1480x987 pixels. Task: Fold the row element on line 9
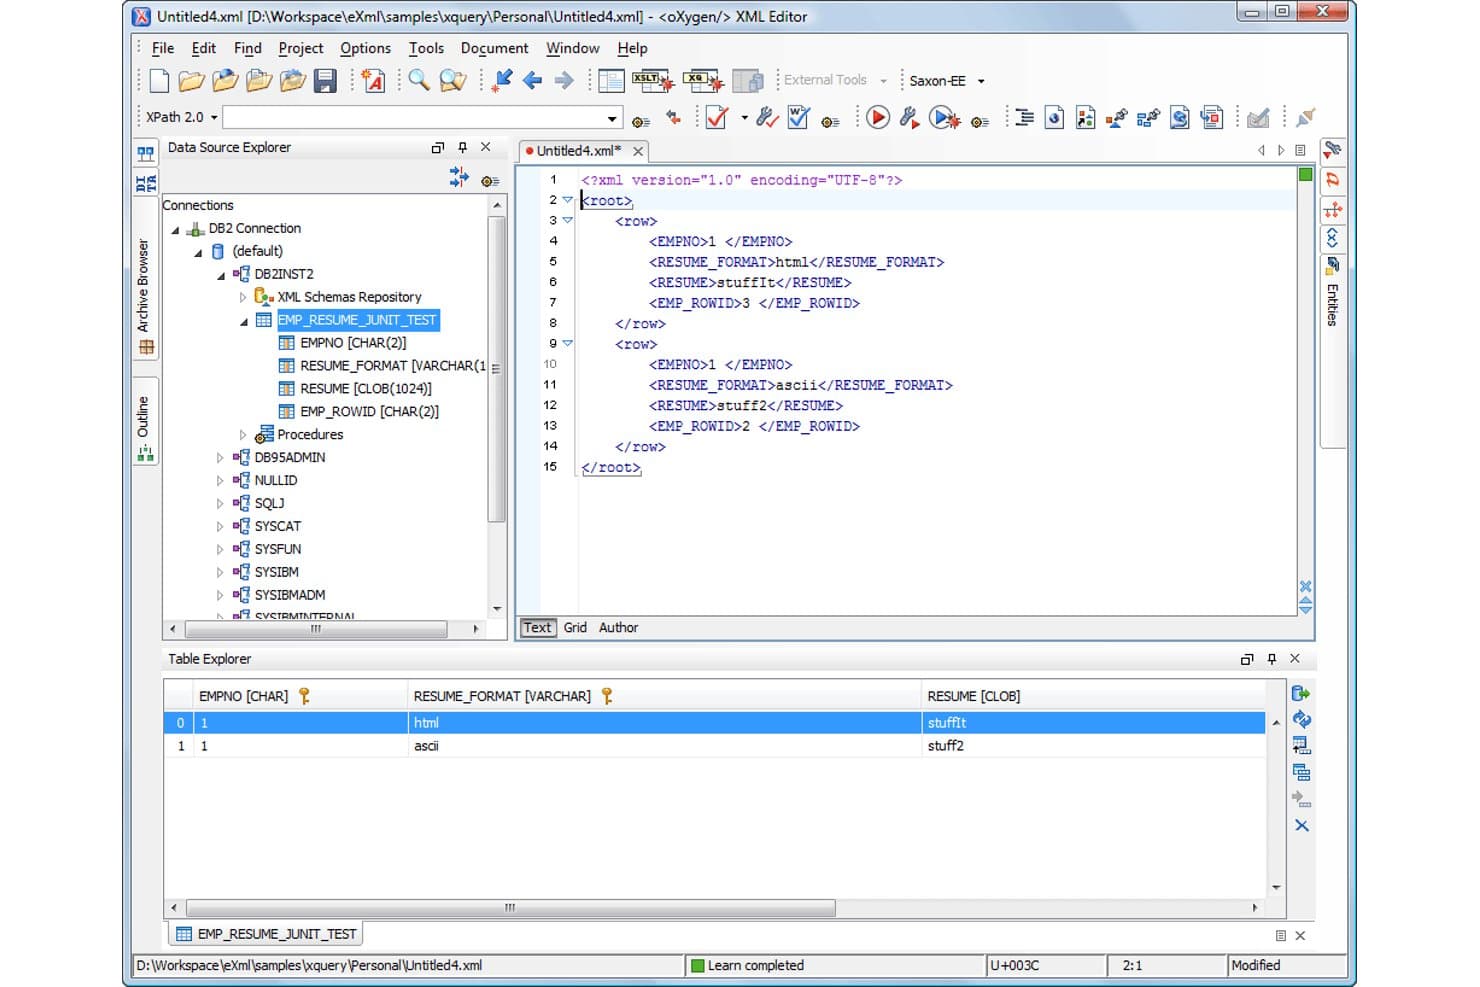coord(568,344)
